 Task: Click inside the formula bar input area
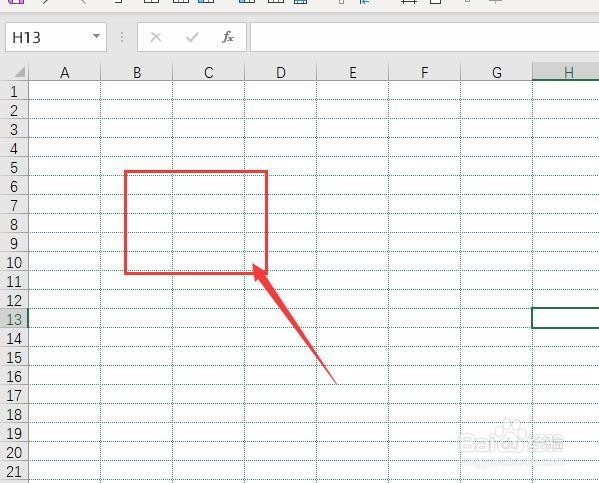[x=424, y=37]
